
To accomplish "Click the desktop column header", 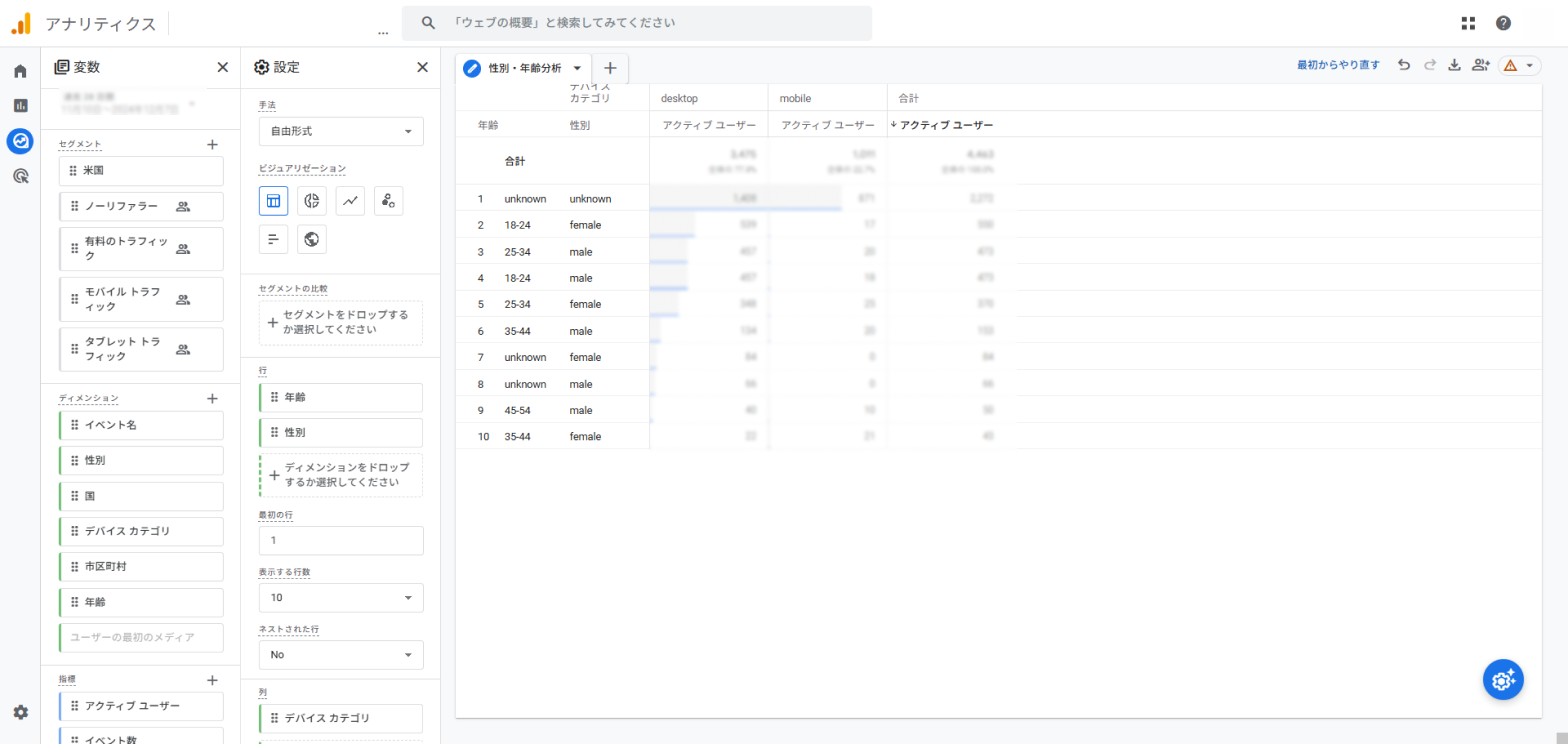I will [679, 99].
